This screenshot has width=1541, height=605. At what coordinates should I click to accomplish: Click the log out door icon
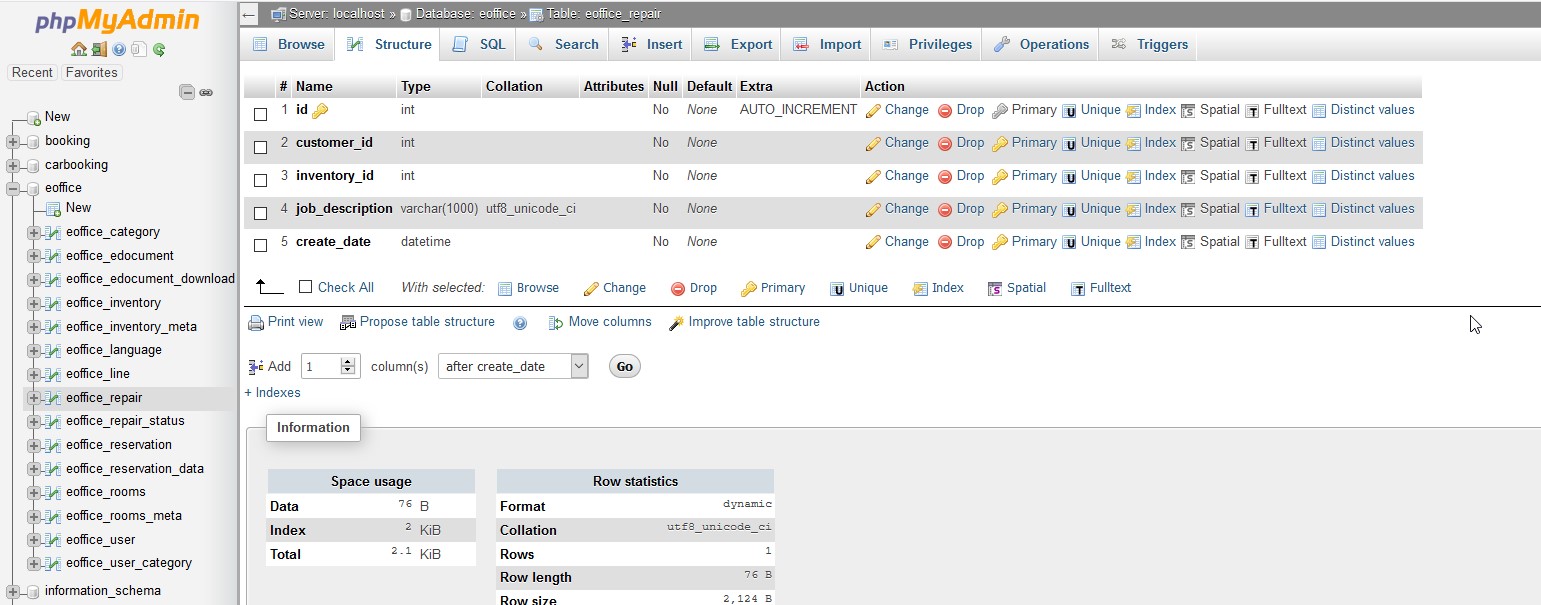[x=98, y=49]
